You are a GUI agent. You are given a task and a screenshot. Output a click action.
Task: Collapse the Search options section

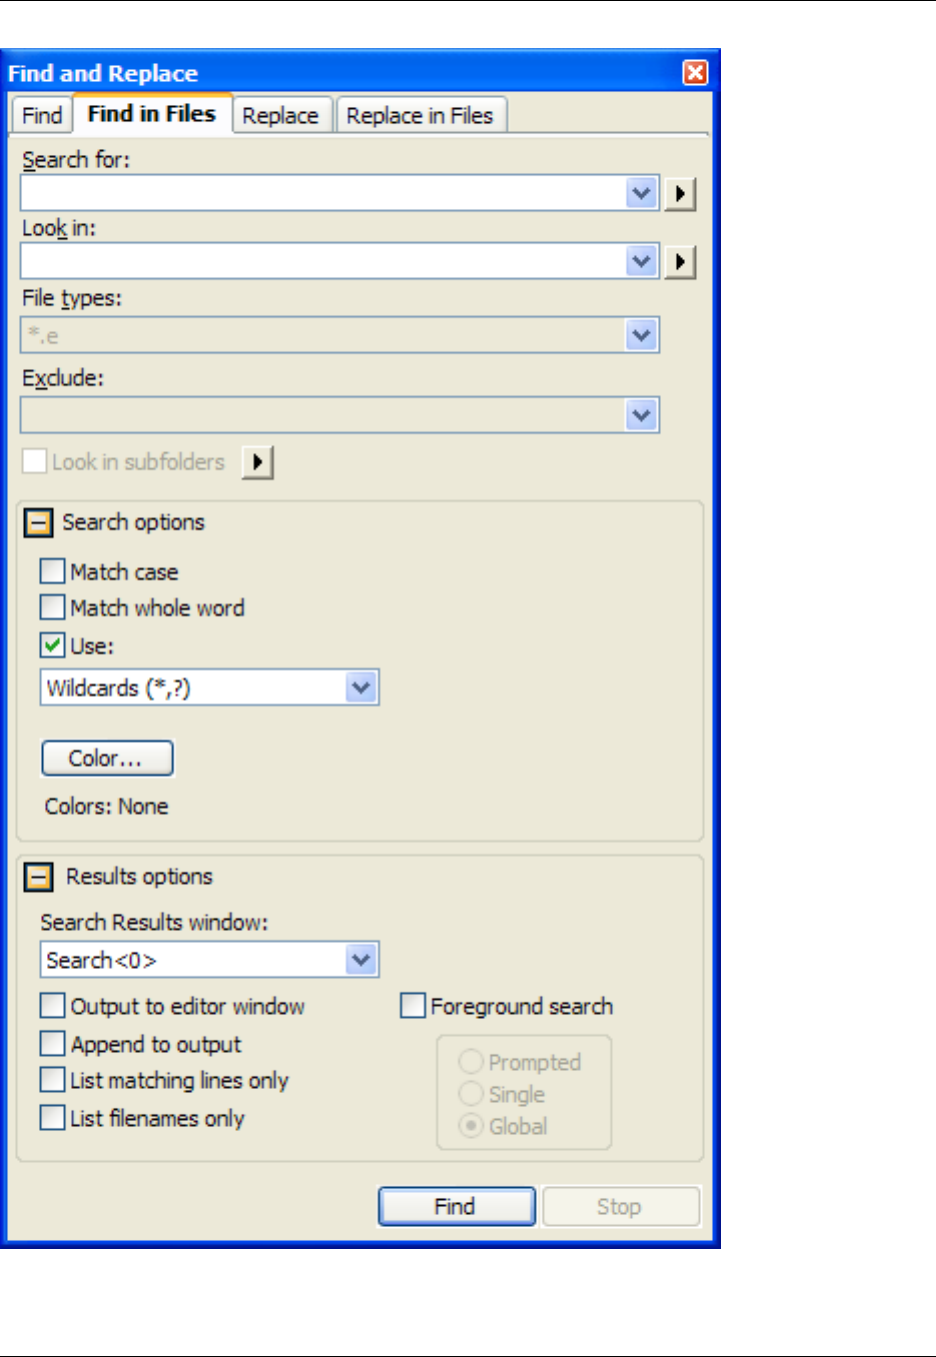pos(38,523)
